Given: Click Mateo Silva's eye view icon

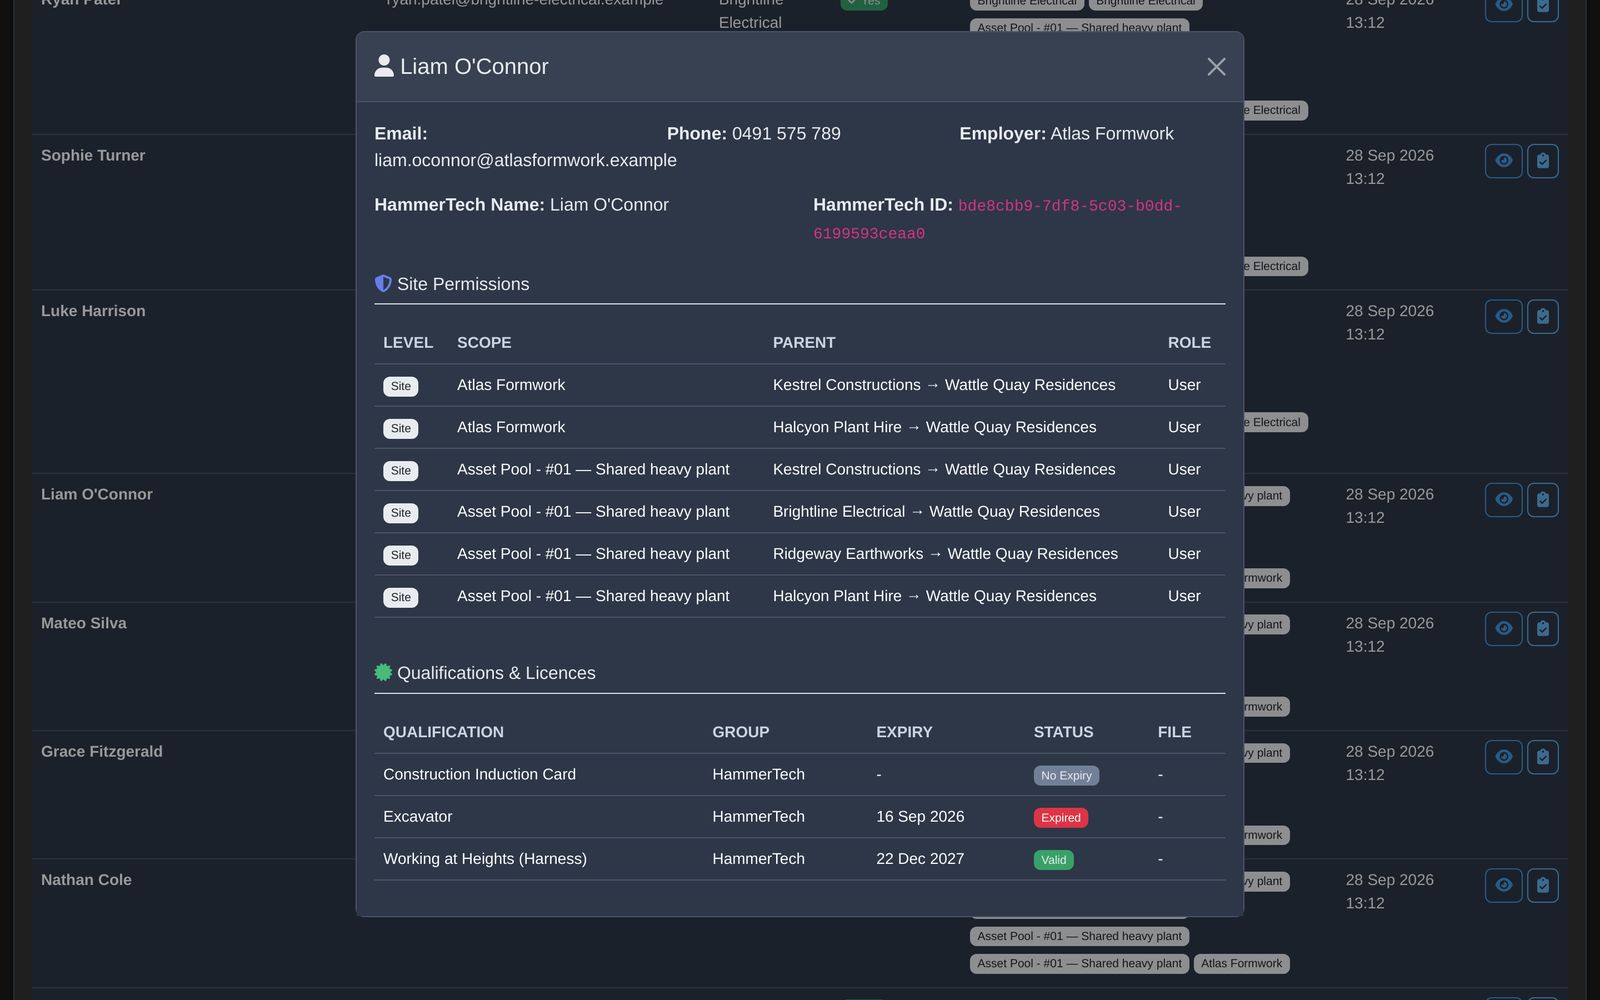Looking at the screenshot, I should click(1503, 628).
